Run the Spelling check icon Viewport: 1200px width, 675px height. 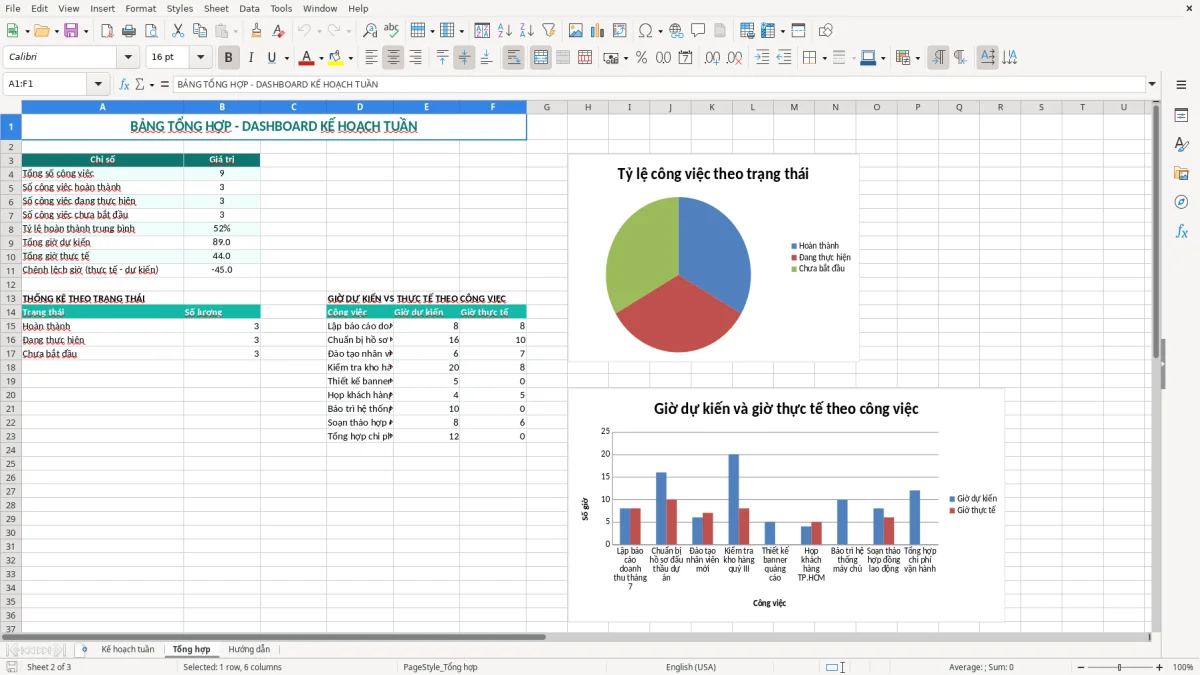tap(392, 31)
